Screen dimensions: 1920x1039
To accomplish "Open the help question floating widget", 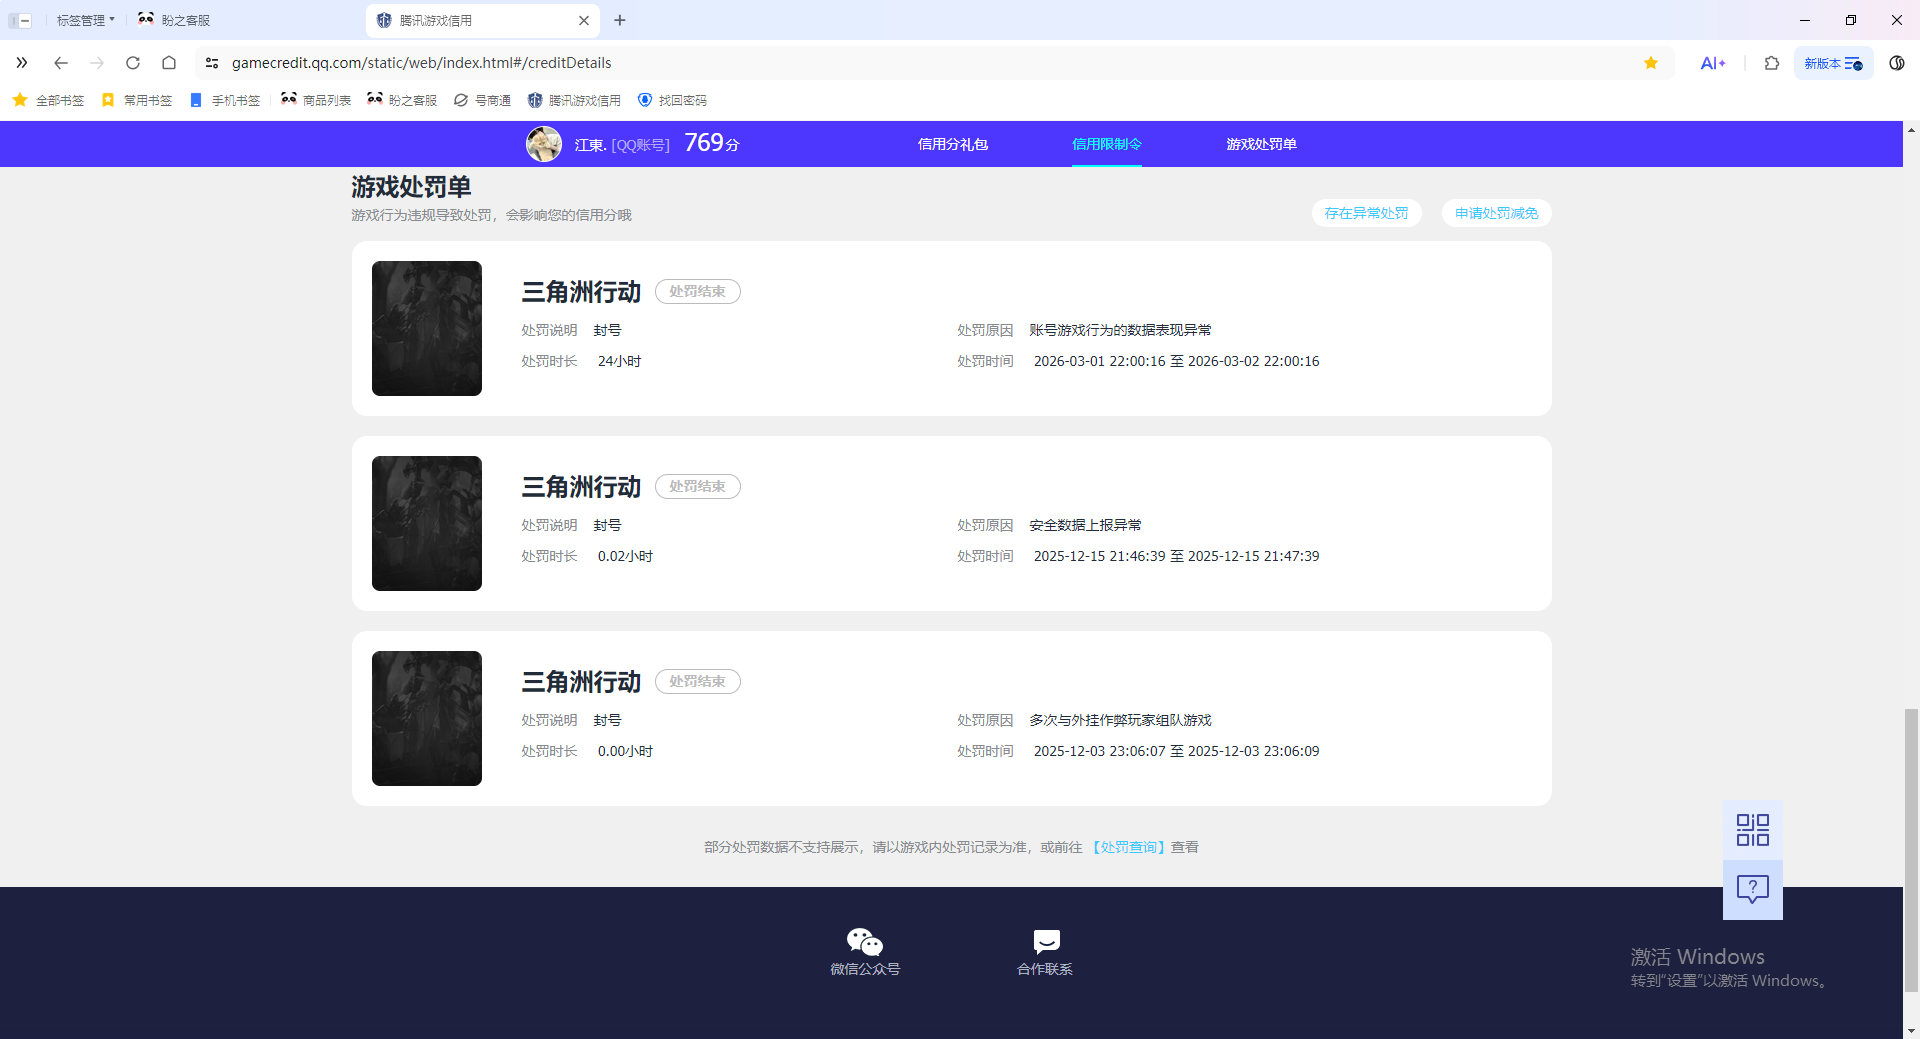I will coord(1753,890).
